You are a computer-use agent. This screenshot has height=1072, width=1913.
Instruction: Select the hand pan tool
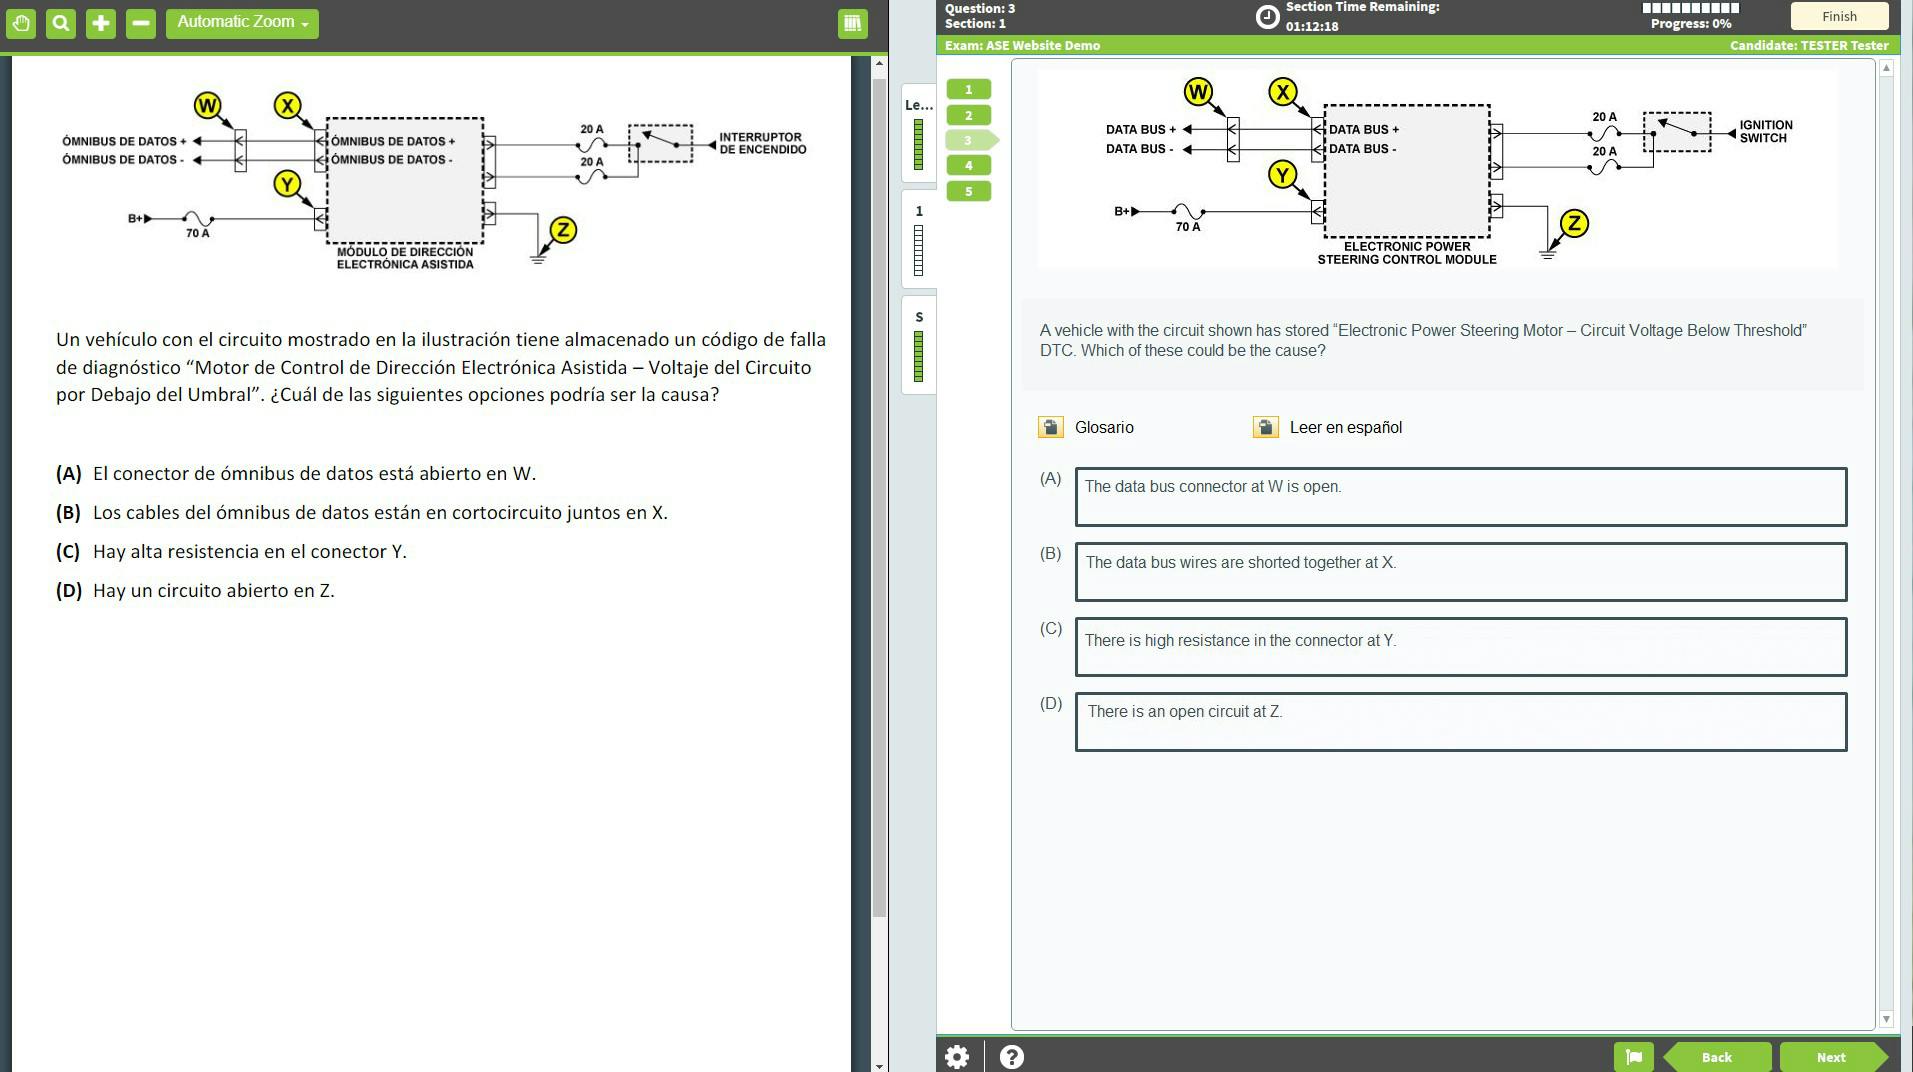20,22
